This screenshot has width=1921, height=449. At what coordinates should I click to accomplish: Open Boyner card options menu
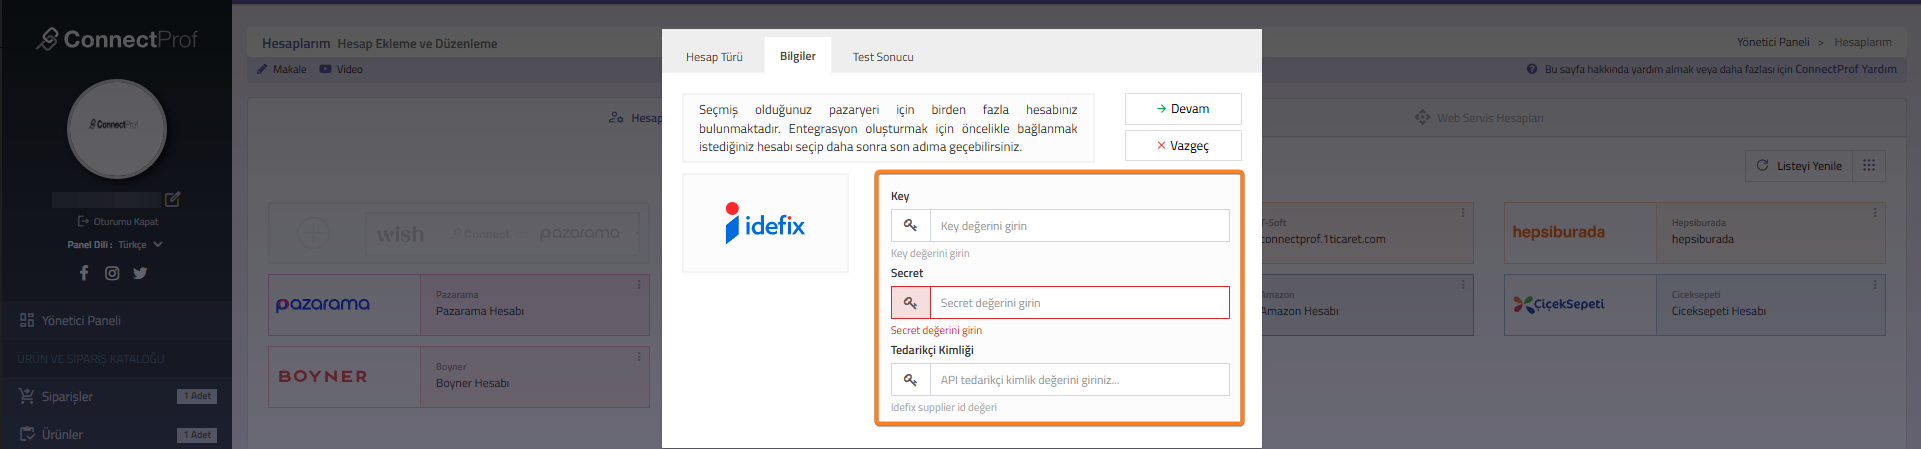pyautogui.click(x=639, y=357)
